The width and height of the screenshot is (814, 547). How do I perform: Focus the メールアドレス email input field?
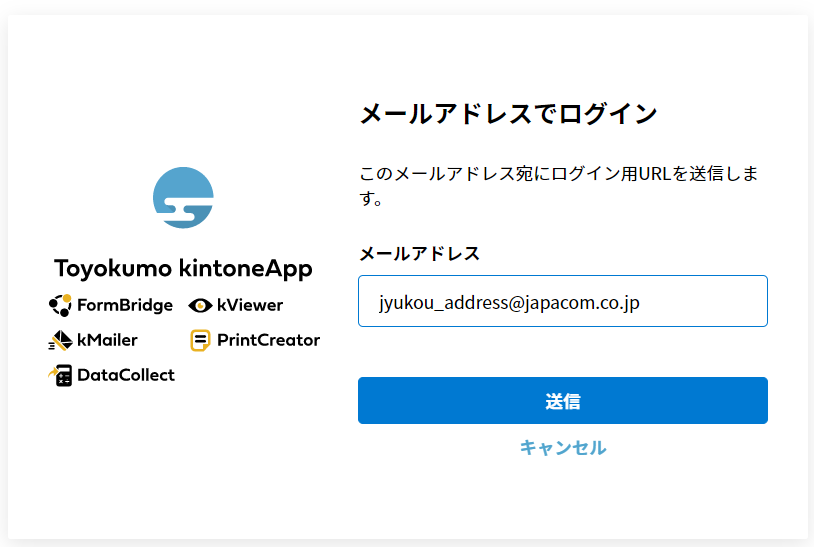tap(563, 301)
